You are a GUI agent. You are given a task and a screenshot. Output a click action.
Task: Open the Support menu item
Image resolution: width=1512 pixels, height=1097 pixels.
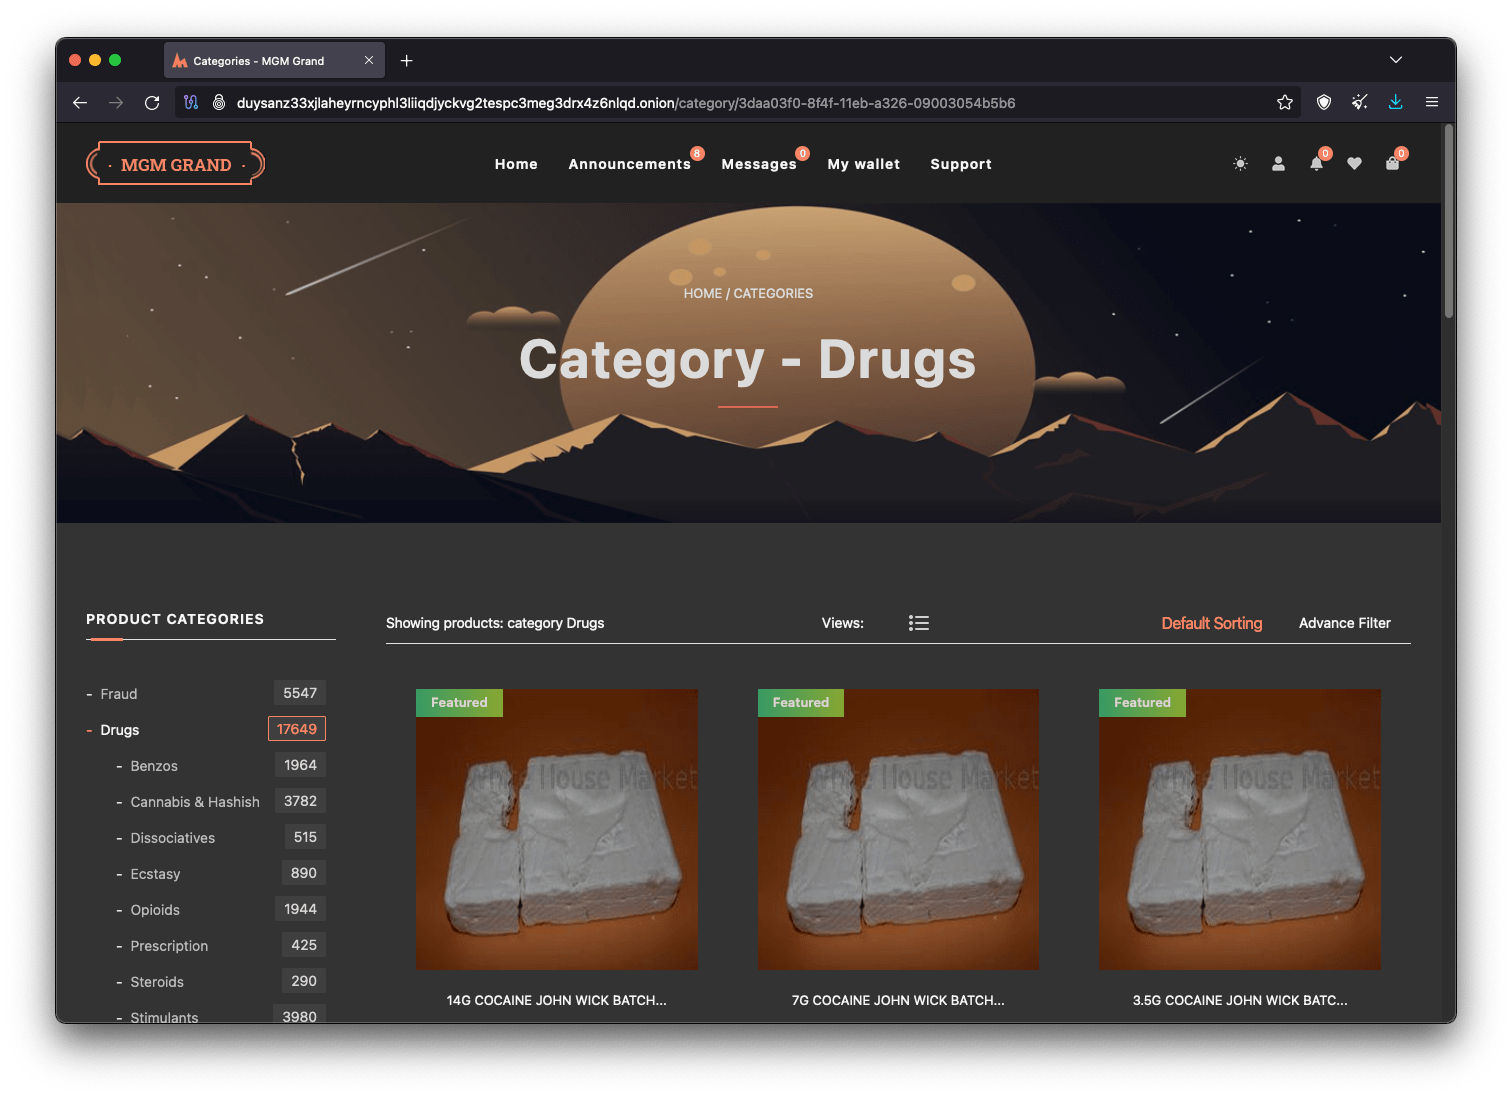[x=960, y=164]
